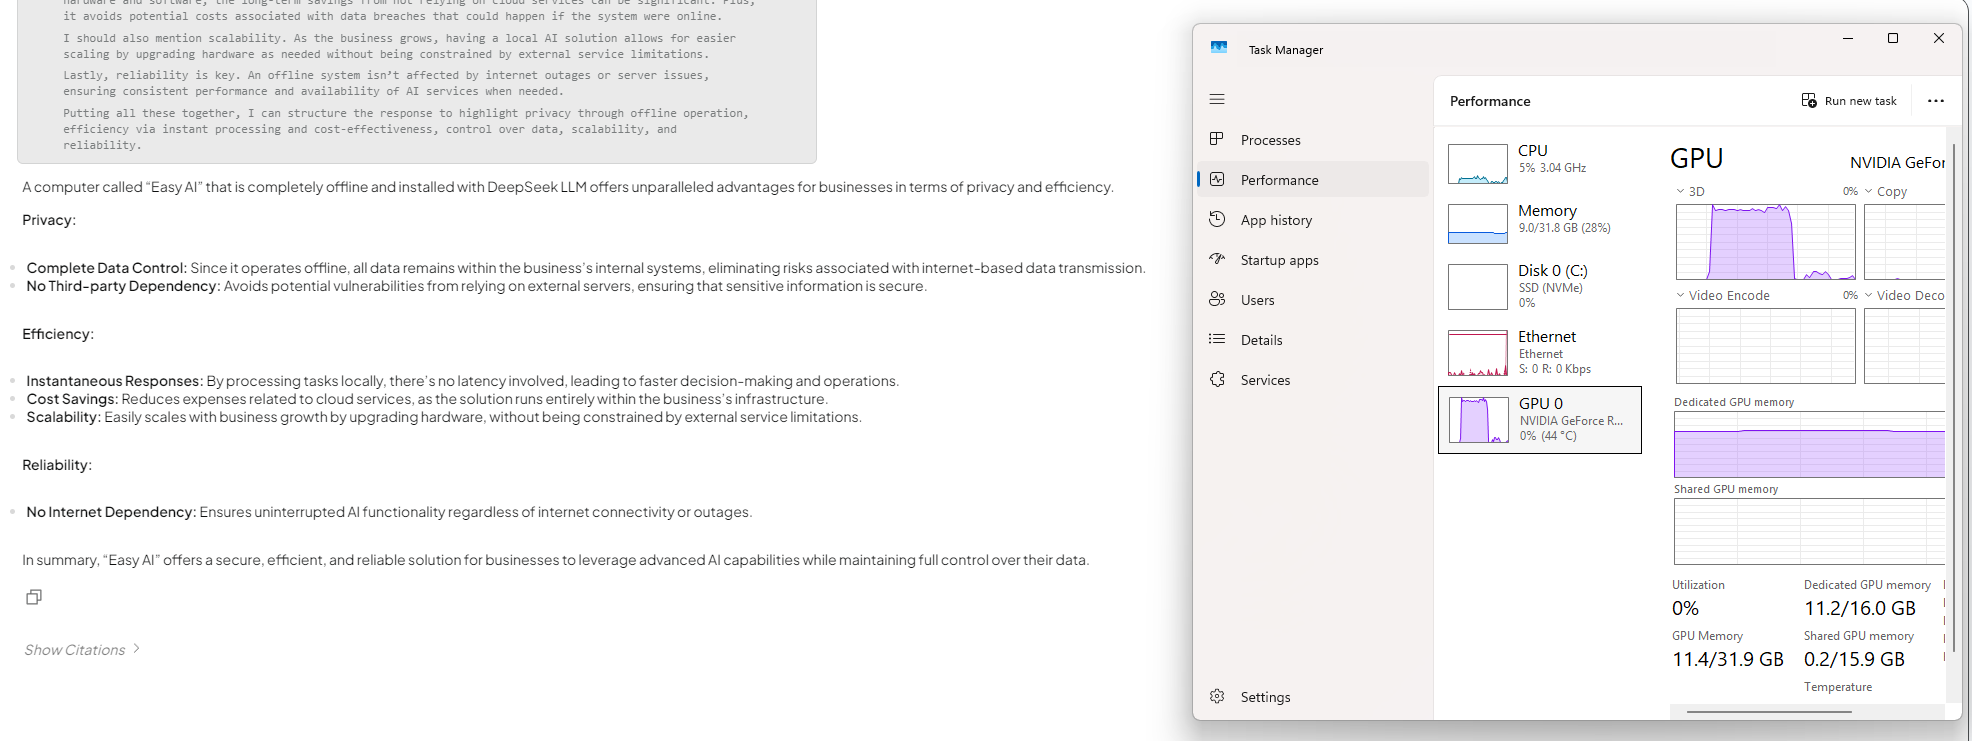This screenshot has width=1972, height=741.
Task: Click the App history clock icon
Action: [x=1217, y=219]
